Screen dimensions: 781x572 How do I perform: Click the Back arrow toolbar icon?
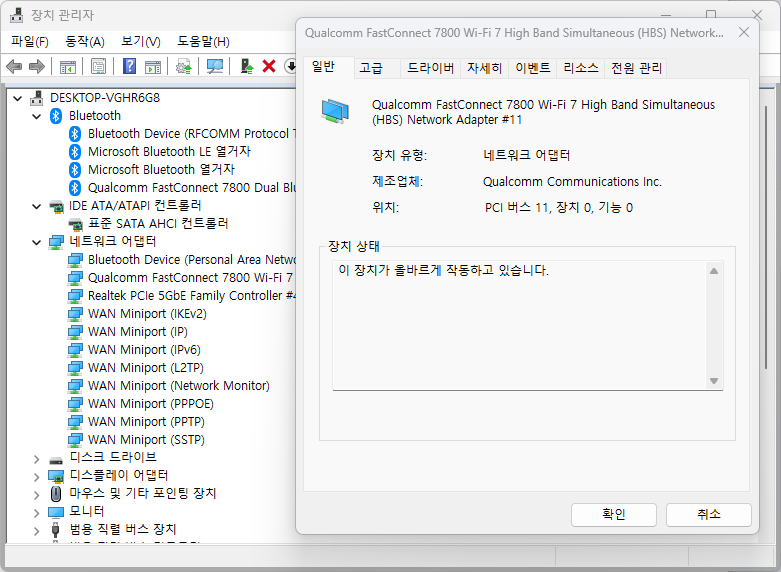(x=14, y=66)
